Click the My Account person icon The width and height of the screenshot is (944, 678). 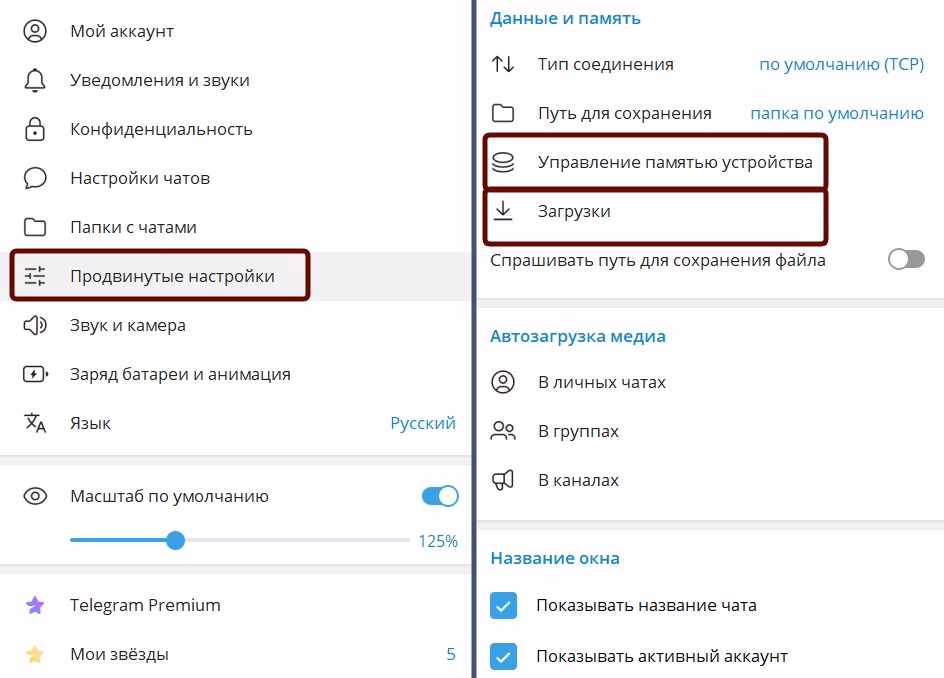[35, 31]
